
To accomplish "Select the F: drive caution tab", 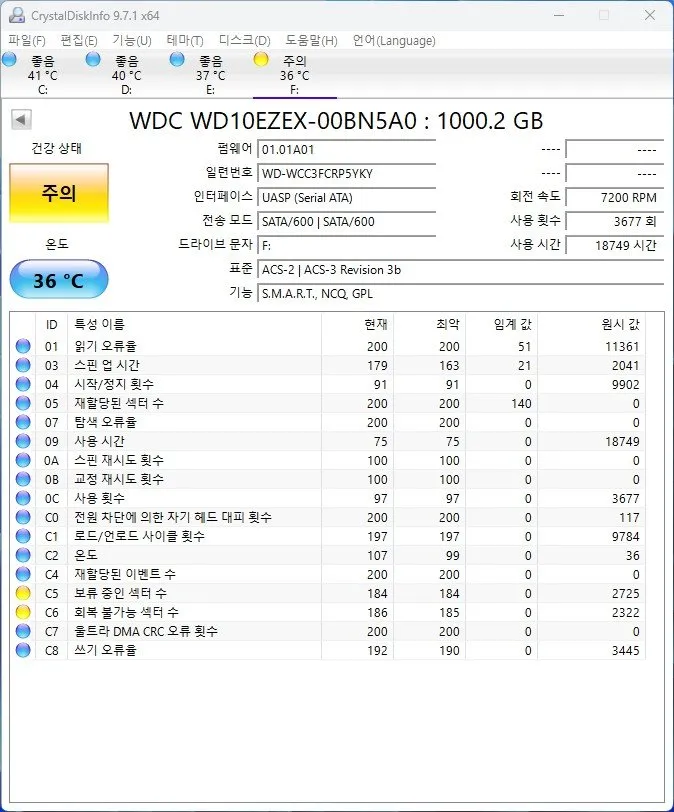I will [x=294, y=75].
